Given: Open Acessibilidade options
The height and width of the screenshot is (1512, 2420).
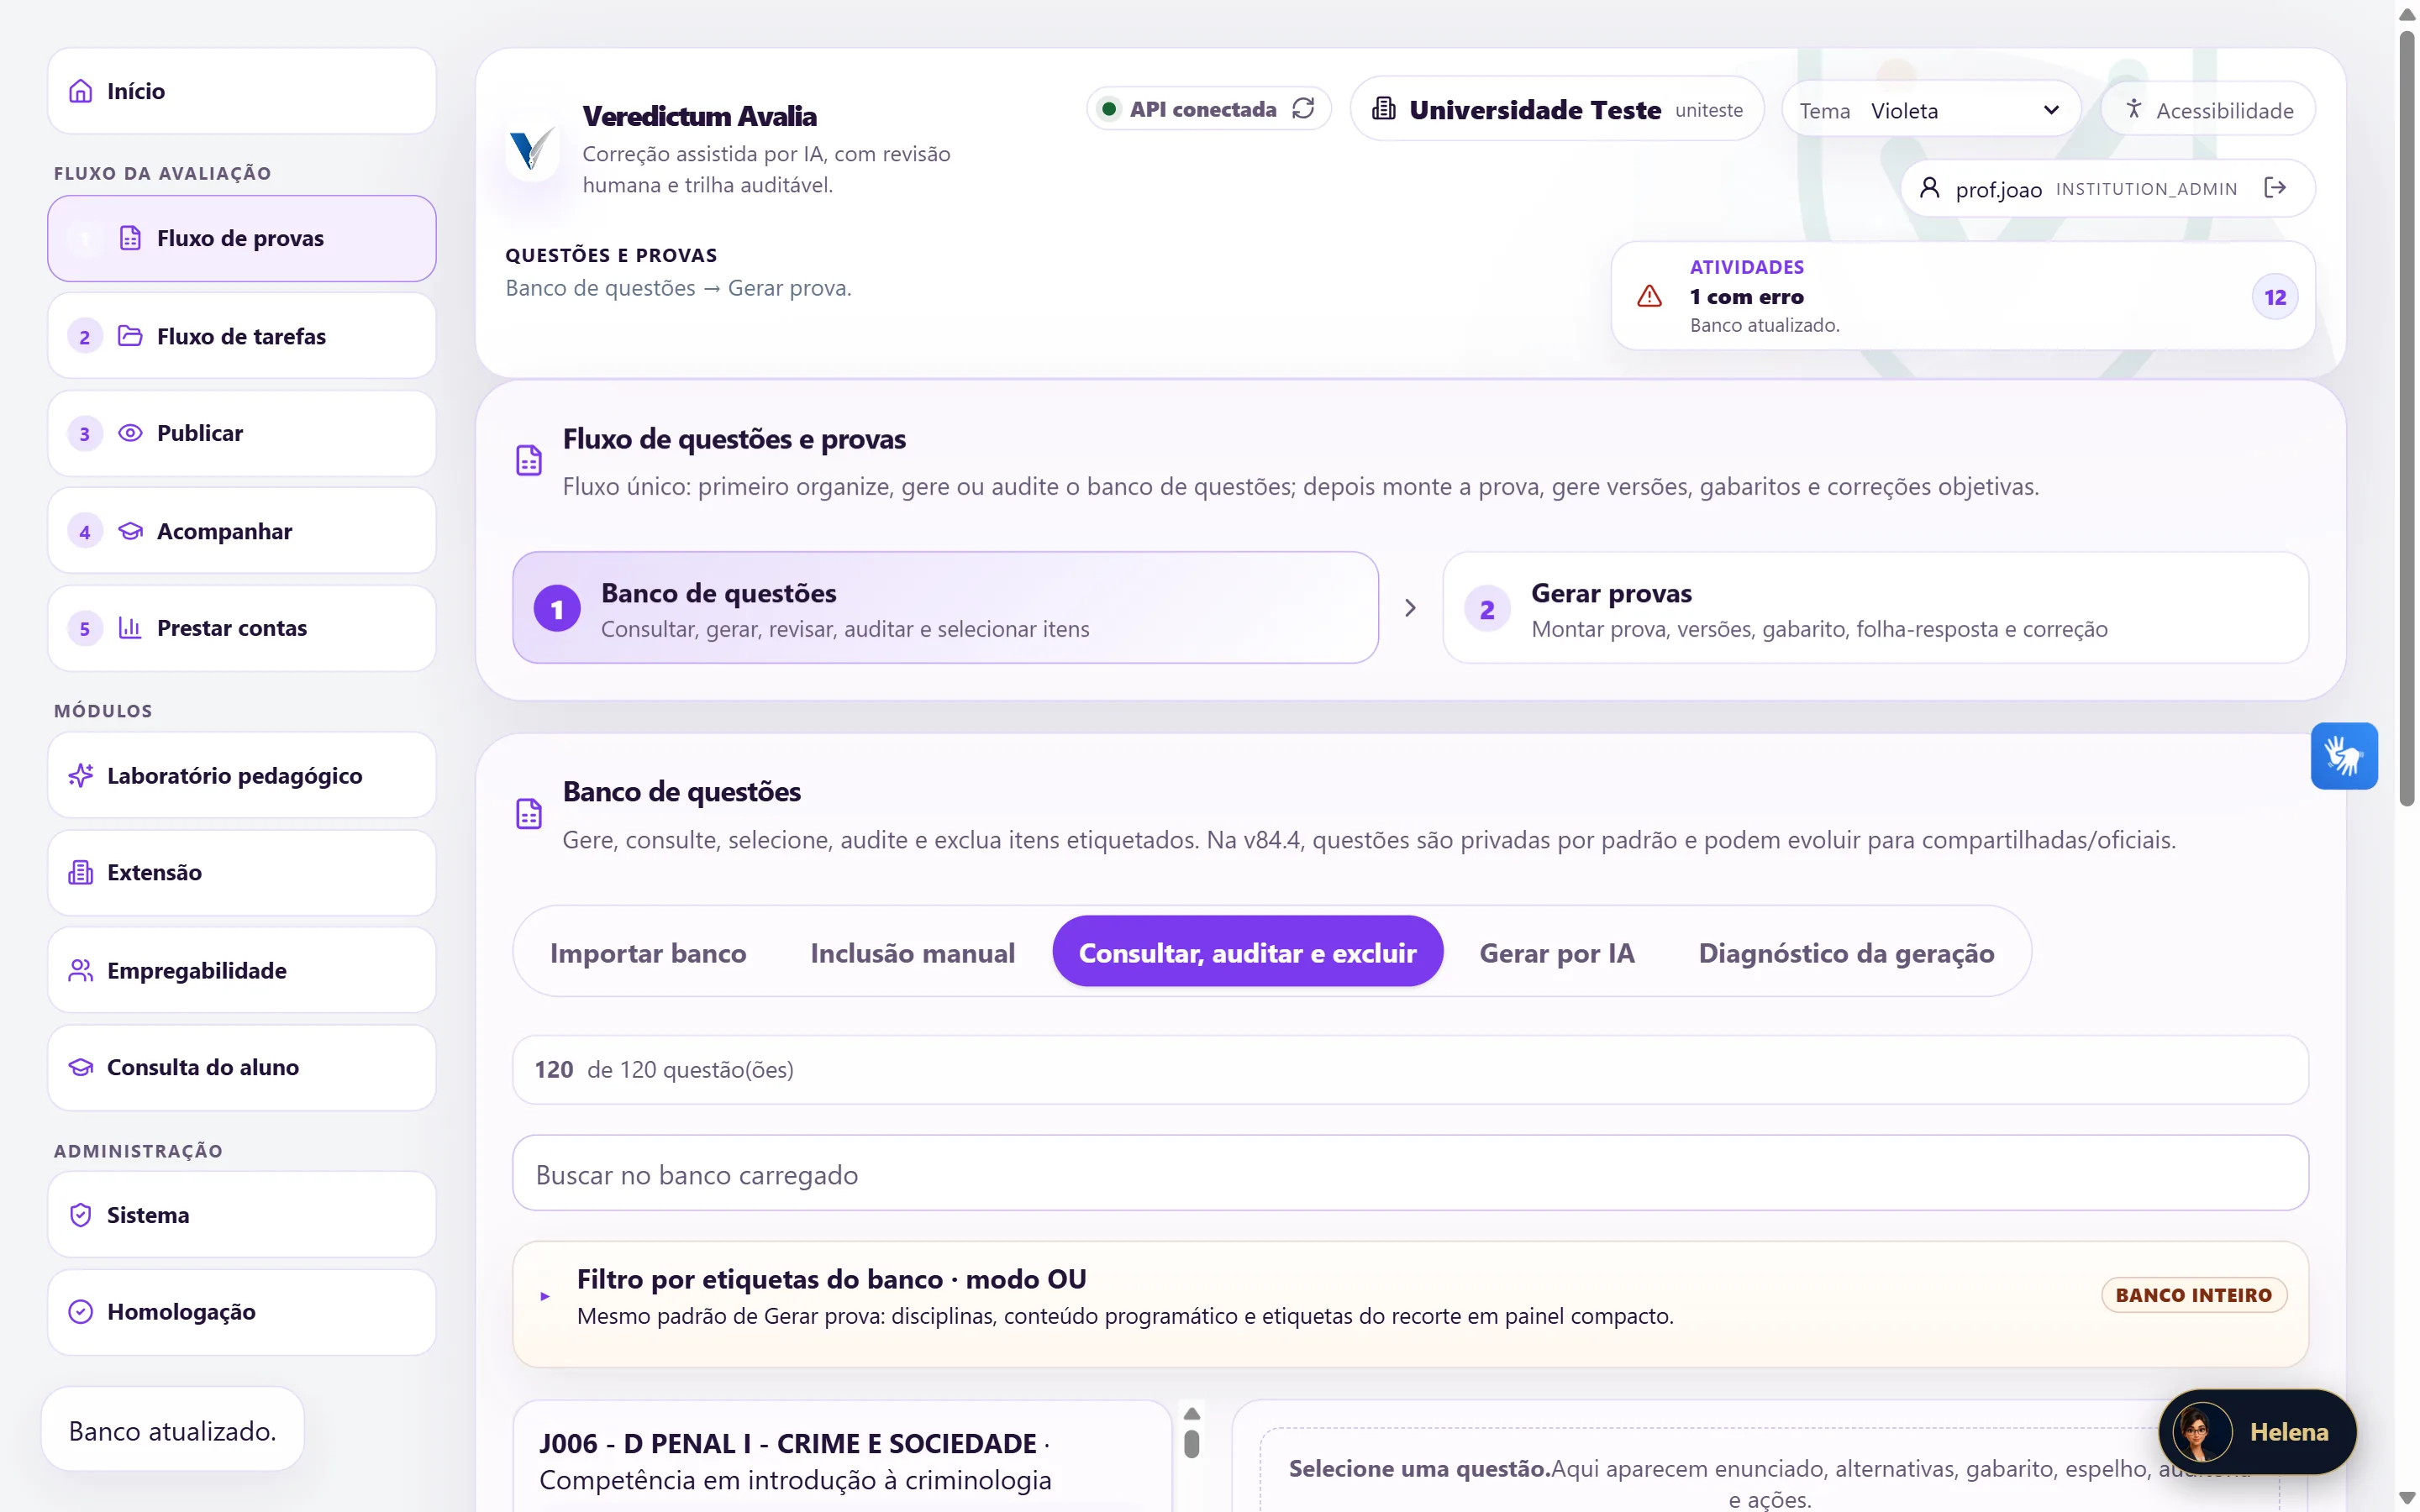Looking at the screenshot, I should coord(2208,110).
